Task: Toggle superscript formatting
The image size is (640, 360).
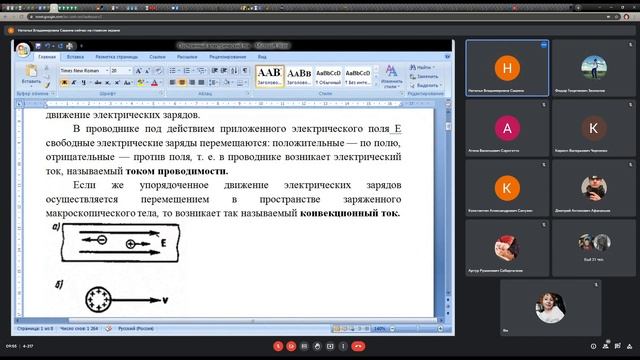Action: coord(117,82)
